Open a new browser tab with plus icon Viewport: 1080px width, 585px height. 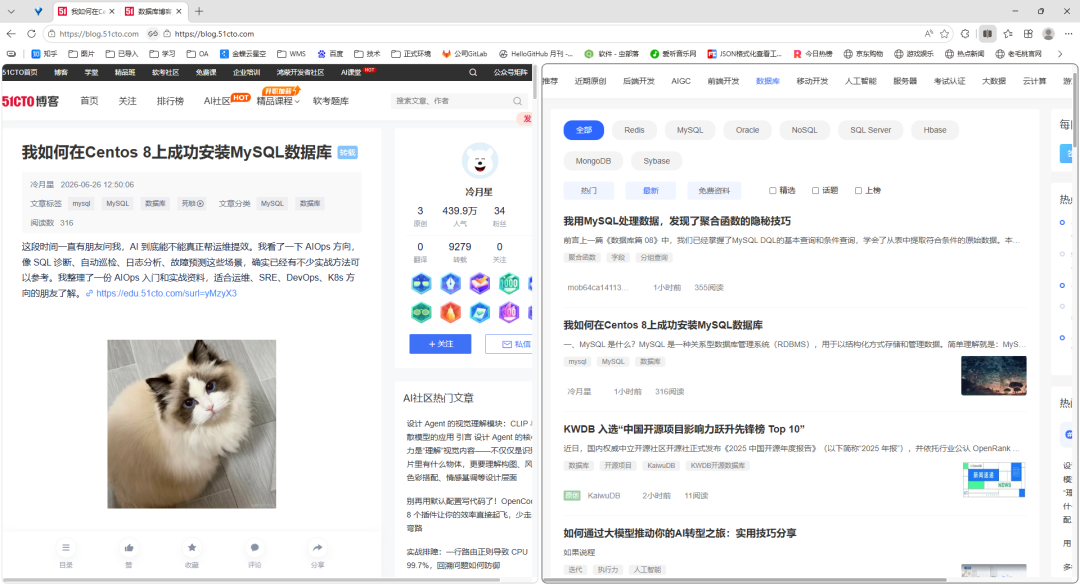click(199, 11)
